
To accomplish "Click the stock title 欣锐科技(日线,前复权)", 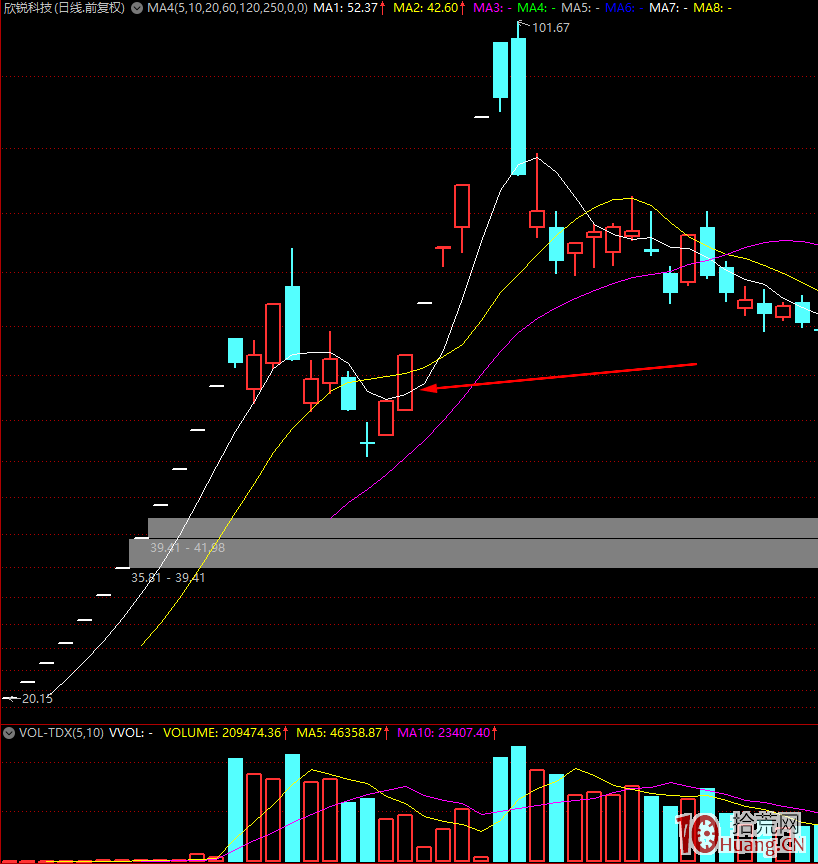I will click(x=64, y=8).
